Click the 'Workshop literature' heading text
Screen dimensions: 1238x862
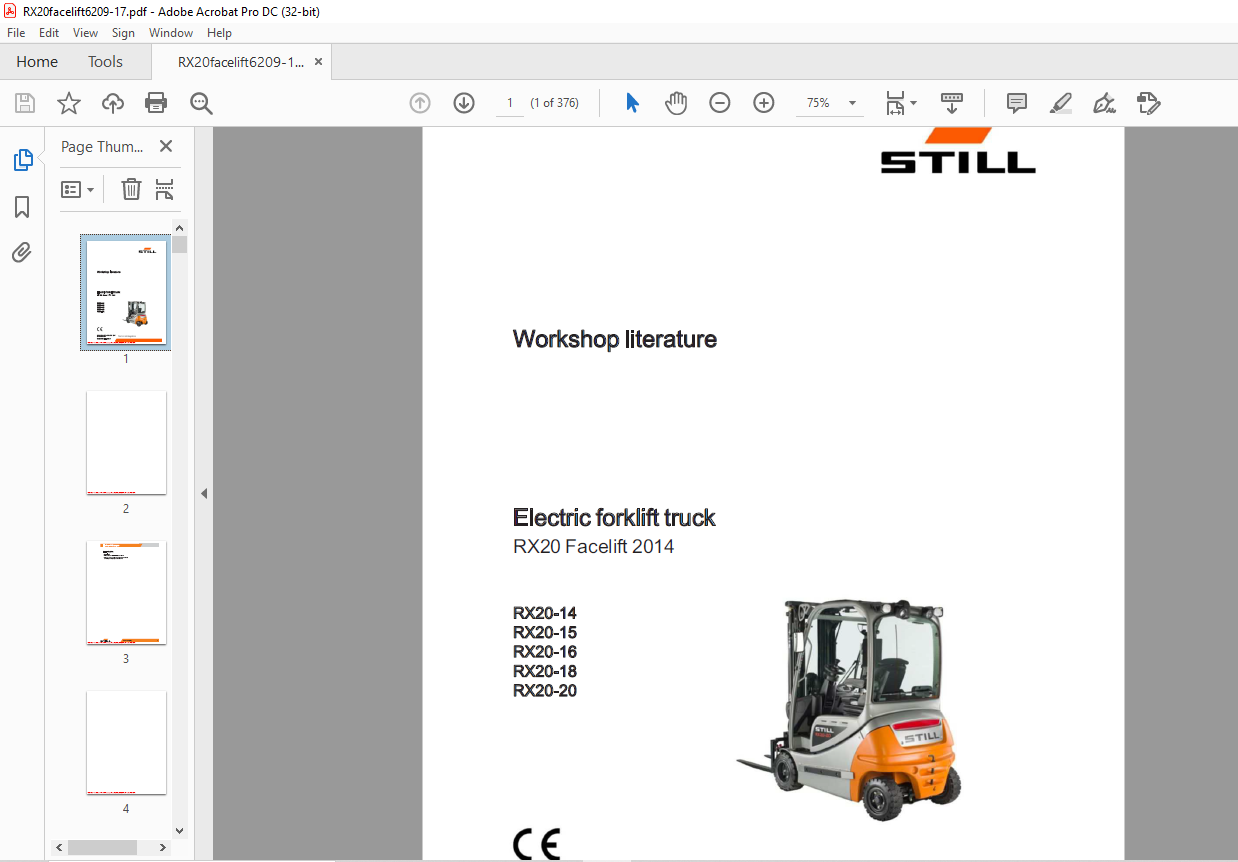(615, 340)
